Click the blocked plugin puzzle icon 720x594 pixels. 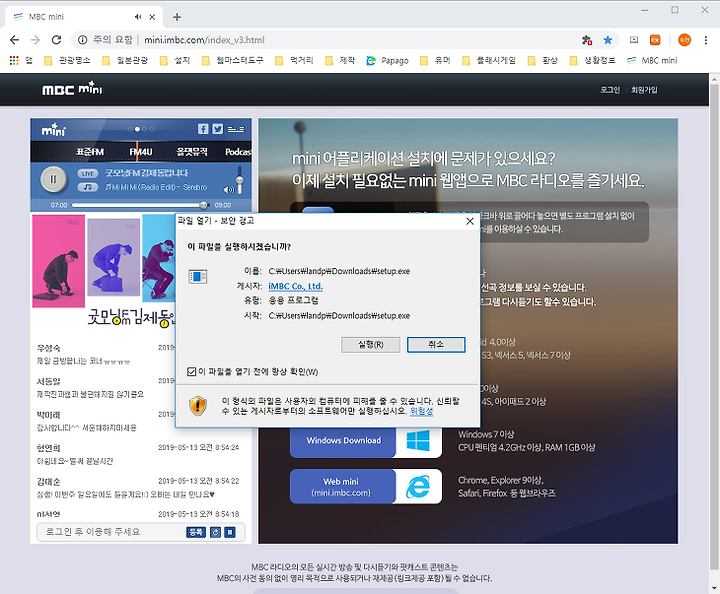coord(586,40)
